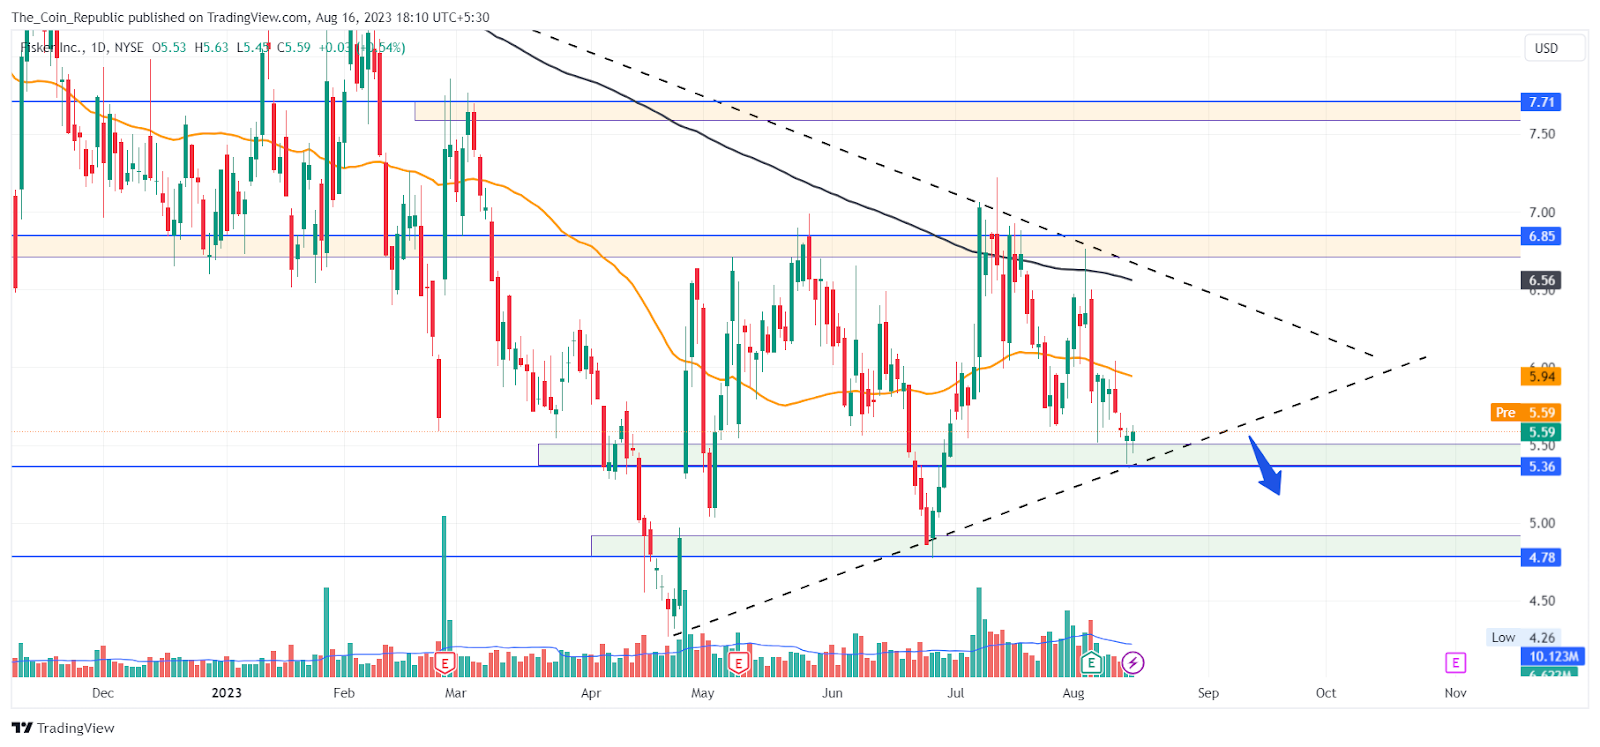Click the Dec label on time axis
Image resolution: width=1600 pixels, height=747 pixels.
click(x=102, y=693)
